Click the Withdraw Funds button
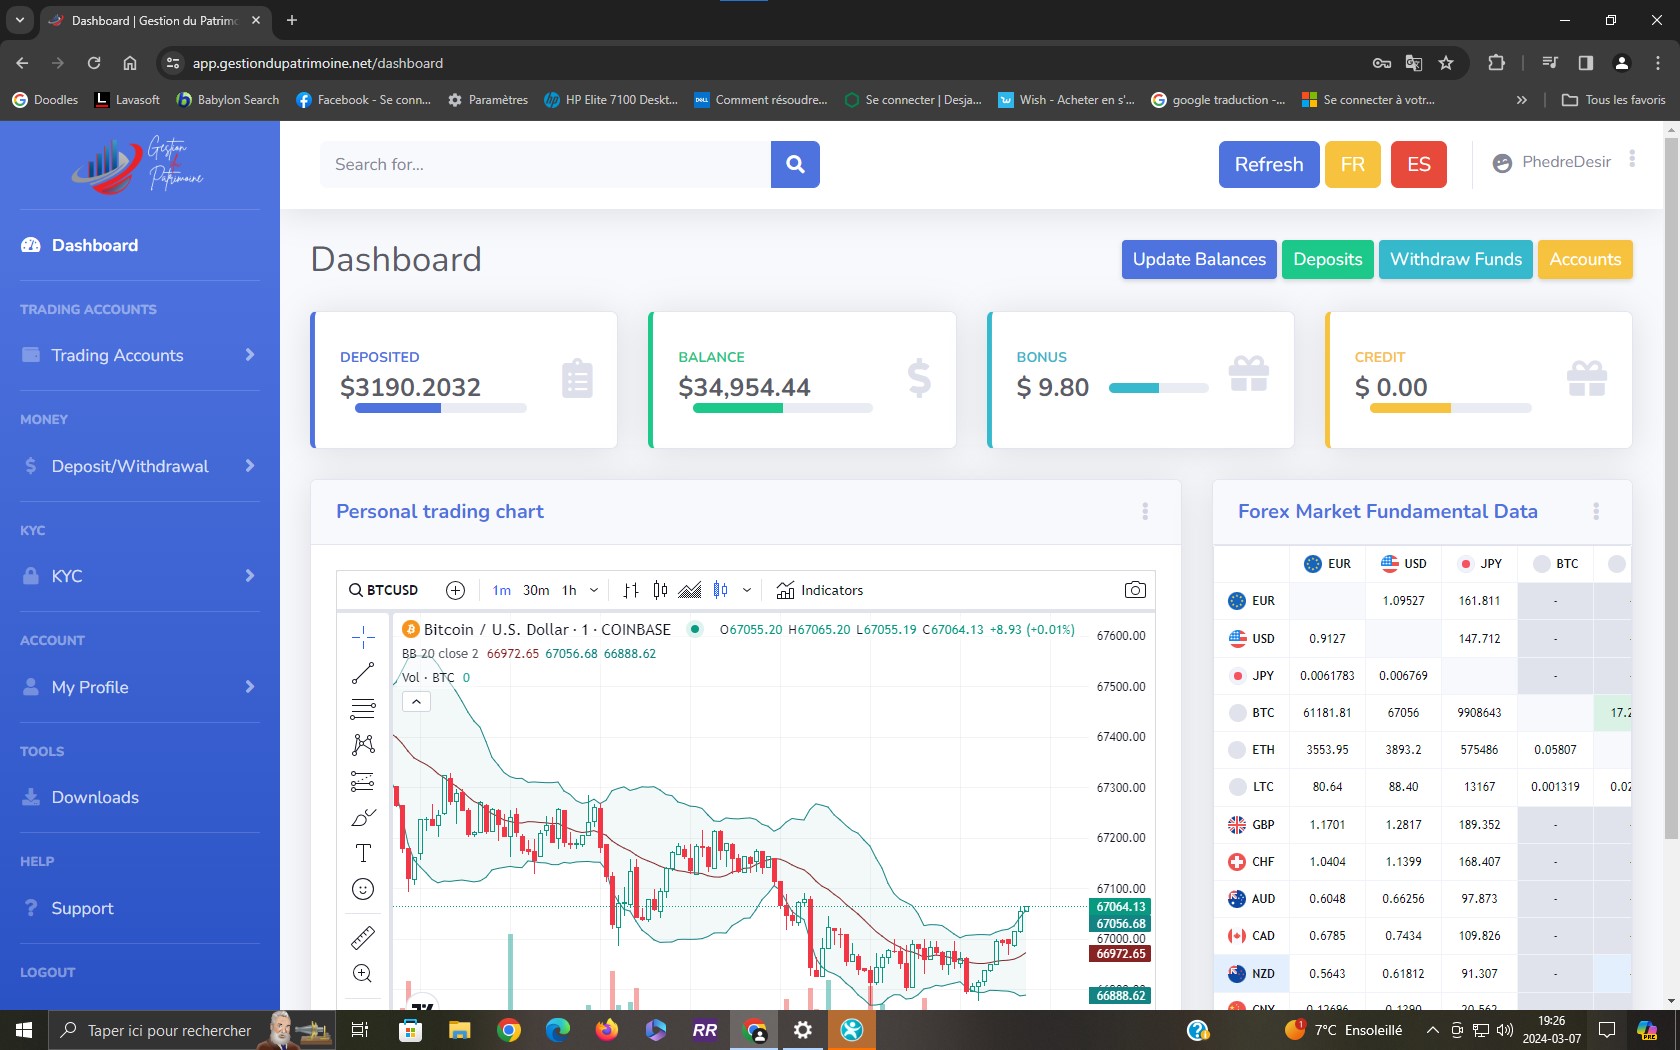The width and height of the screenshot is (1680, 1050). pyautogui.click(x=1456, y=259)
